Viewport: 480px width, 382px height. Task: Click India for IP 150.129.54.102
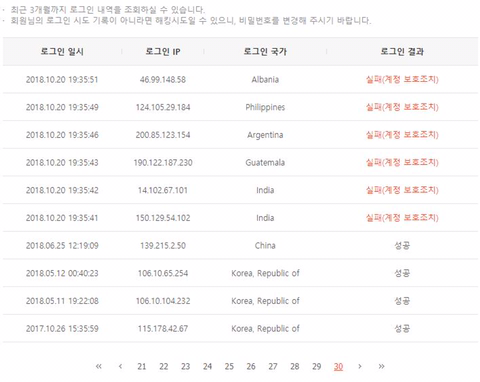[265, 218]
